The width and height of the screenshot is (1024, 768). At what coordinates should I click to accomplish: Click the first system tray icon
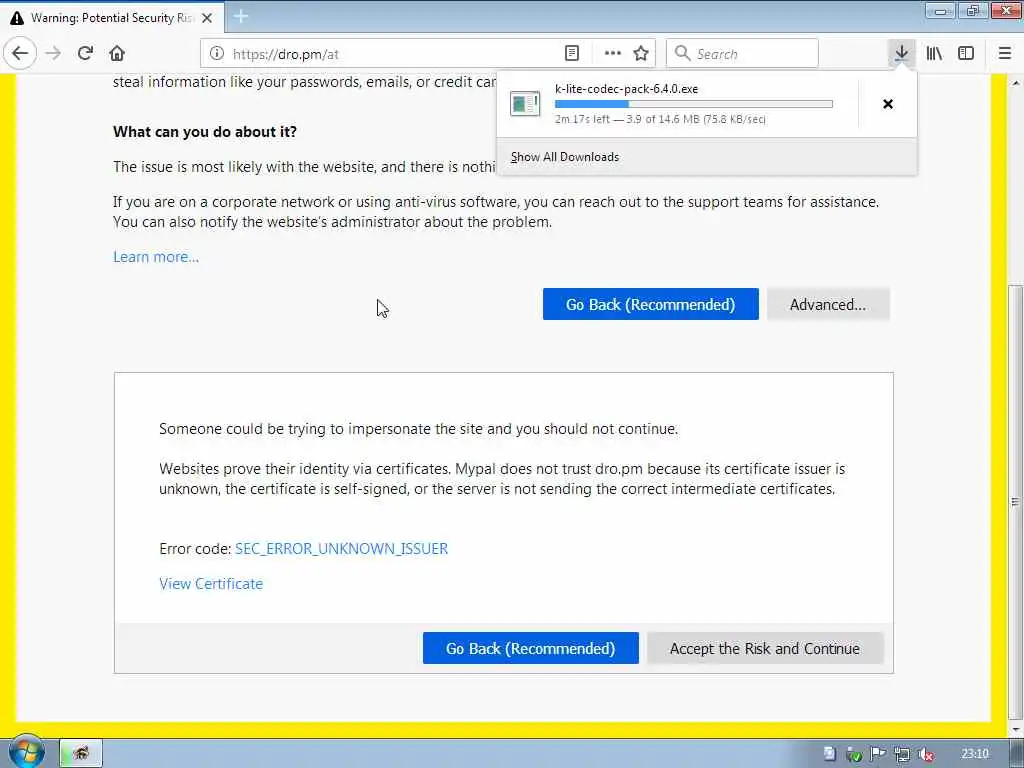click(829, 754)
